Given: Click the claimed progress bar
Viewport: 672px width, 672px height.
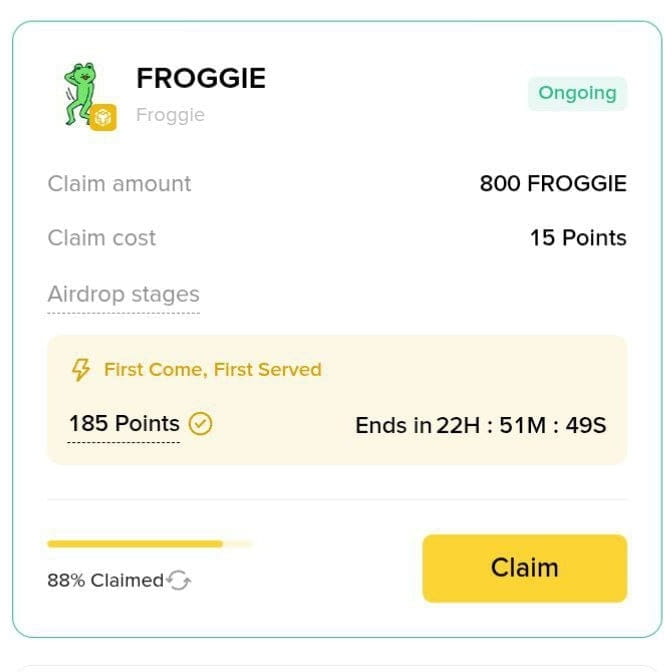Looking at the screenshot, I should tap(149, 544).
